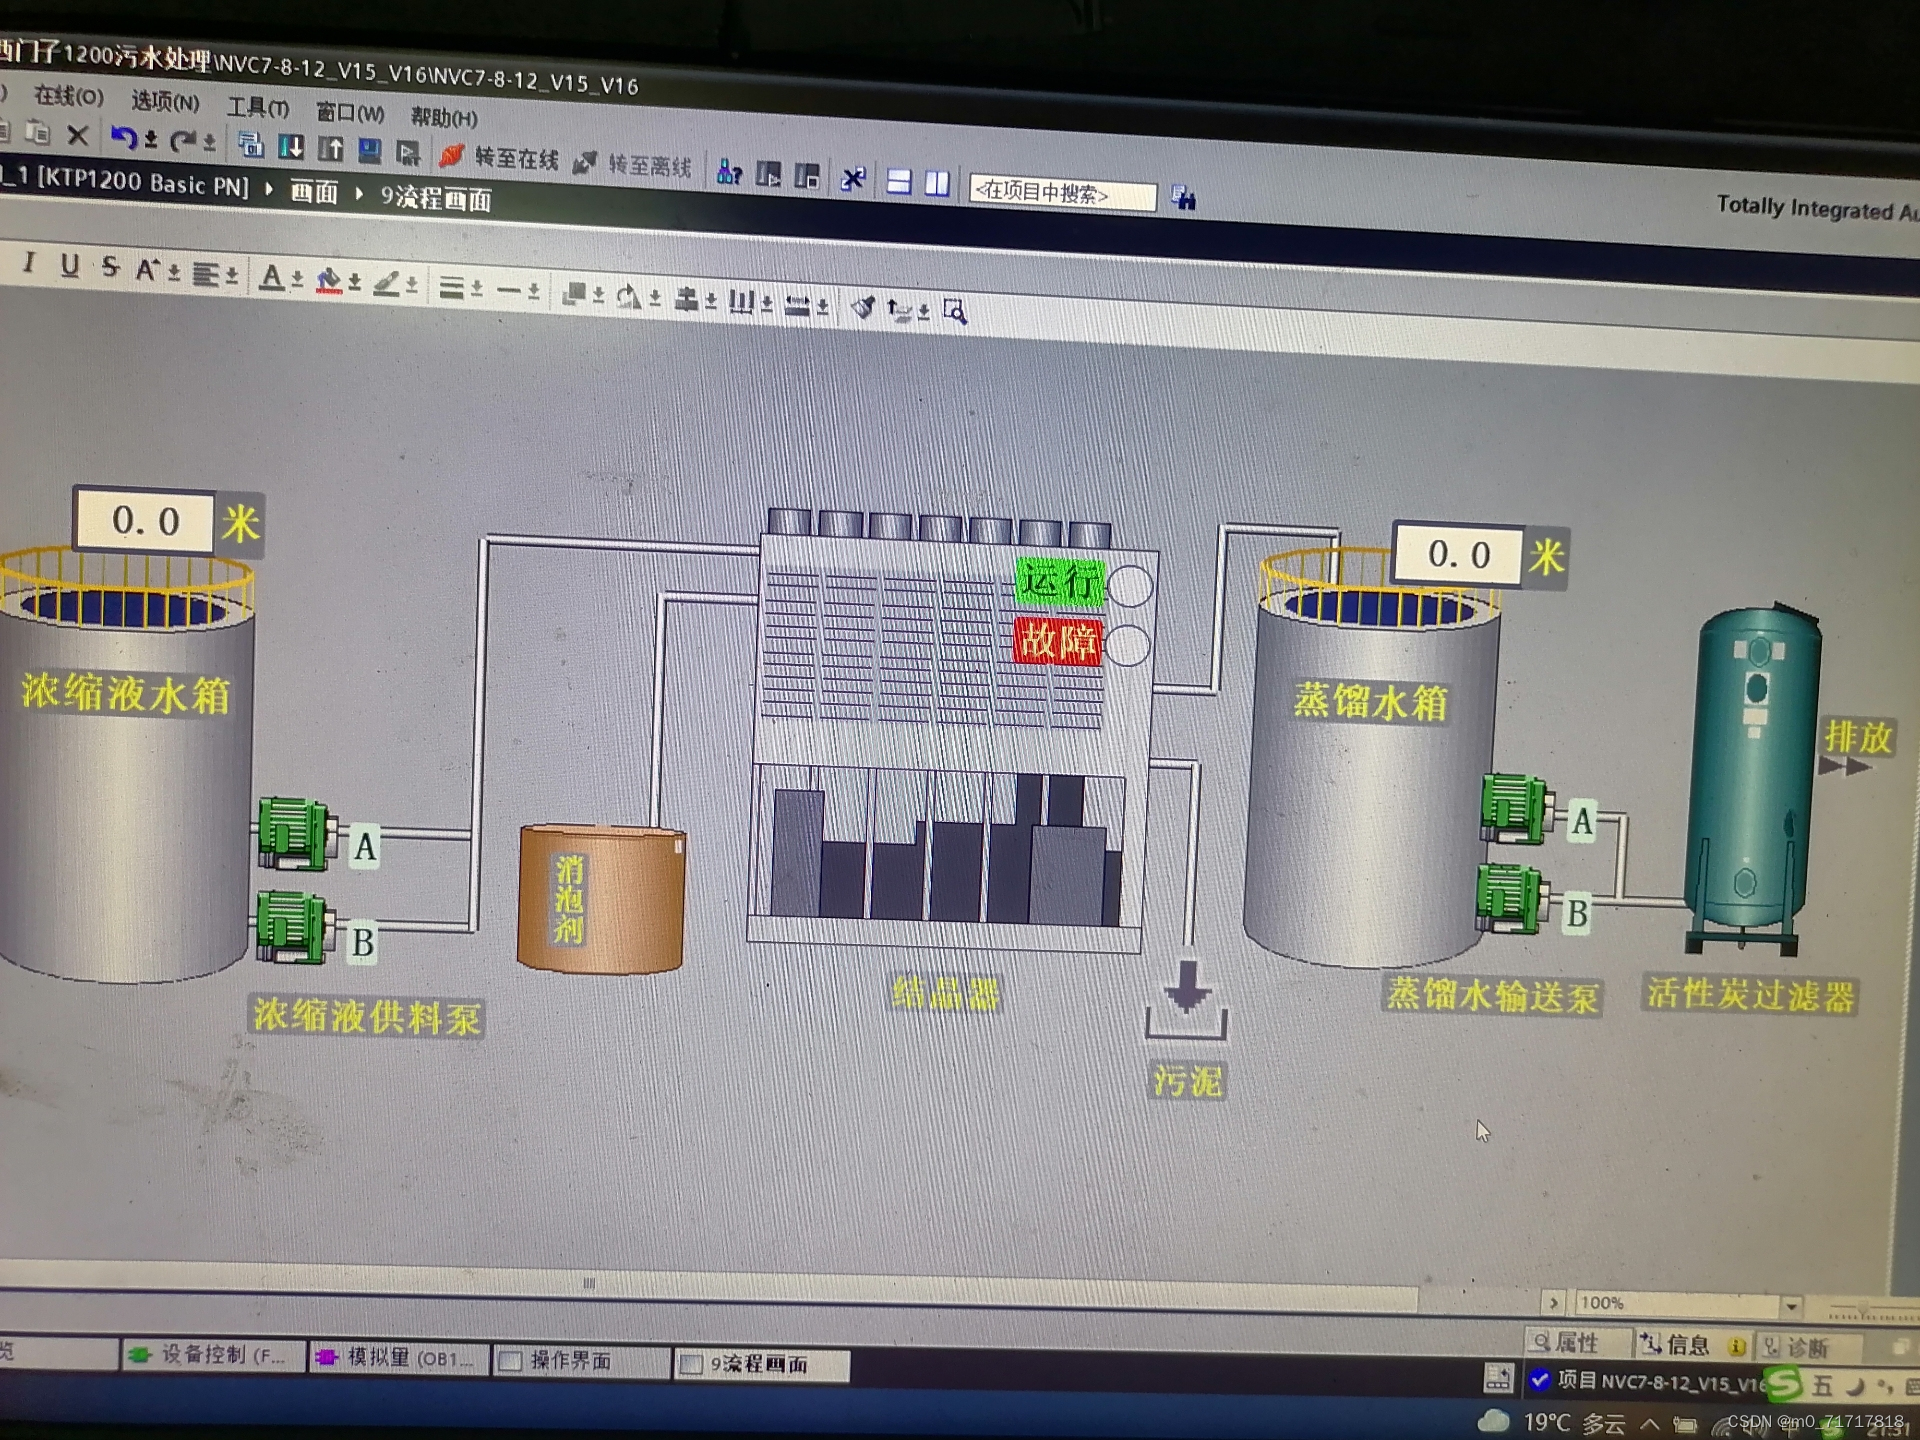The height and width of the screenshot is (1440, 1920).
Task: Open the text alignment dropdown arrow
Action: [232, 274]
